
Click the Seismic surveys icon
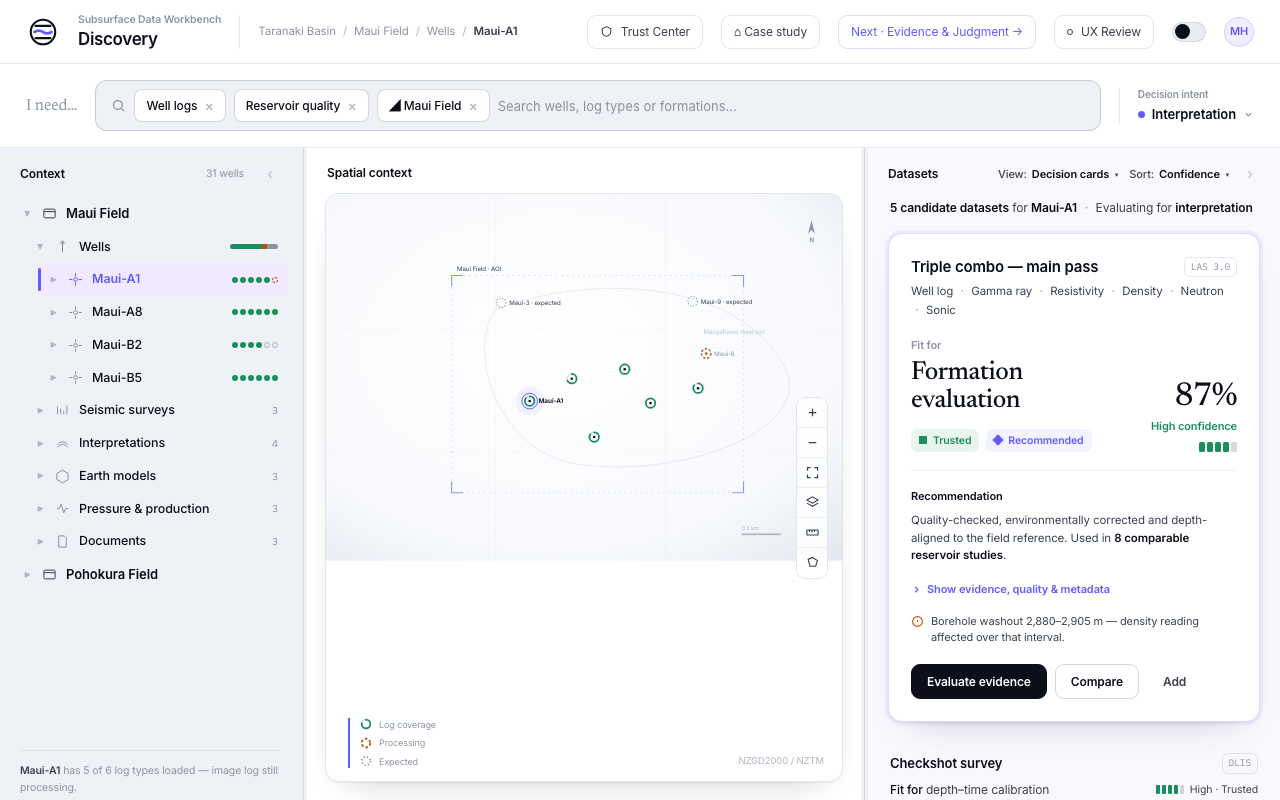pos(62,410)
